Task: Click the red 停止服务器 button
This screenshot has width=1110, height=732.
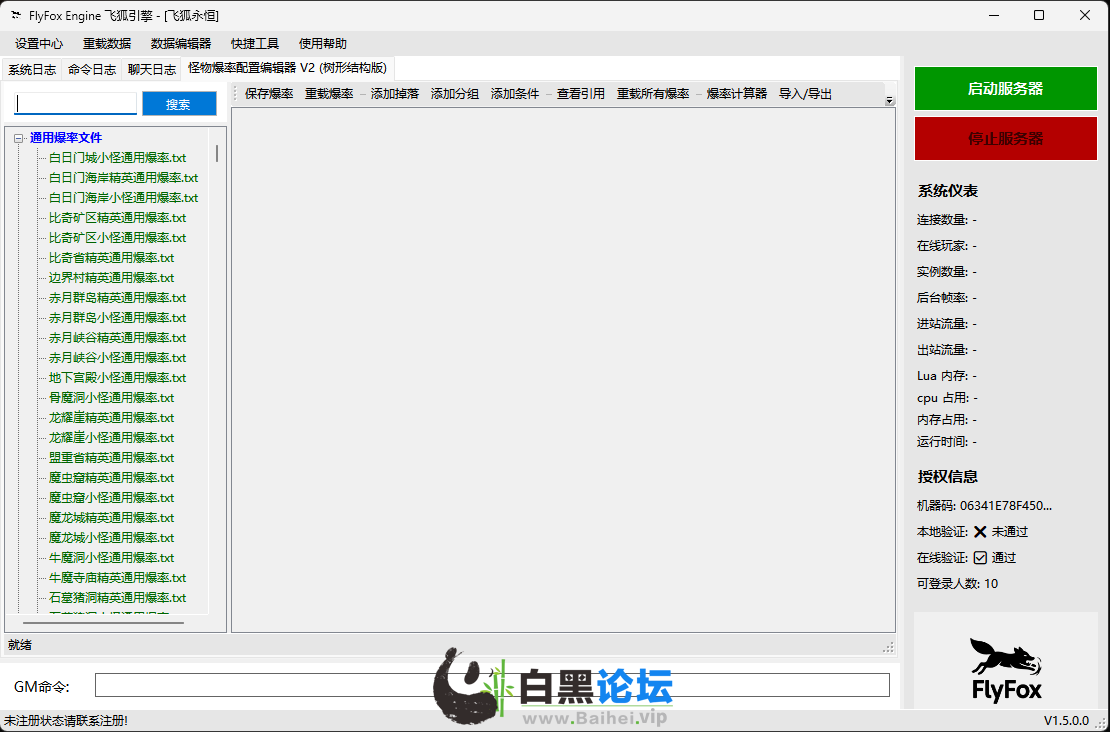Action: [1005, 138]
